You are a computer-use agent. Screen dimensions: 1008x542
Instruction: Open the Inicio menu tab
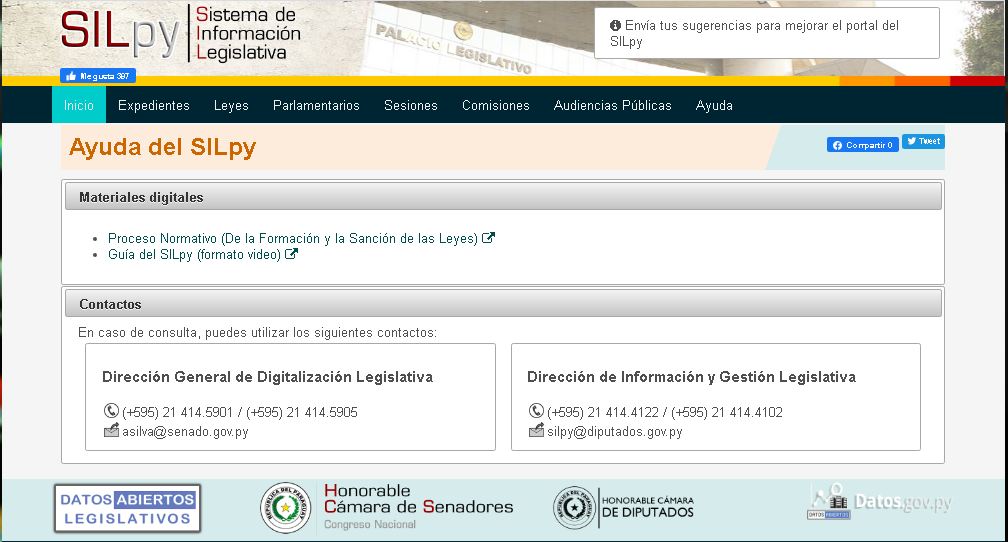(x=78, y=105)
